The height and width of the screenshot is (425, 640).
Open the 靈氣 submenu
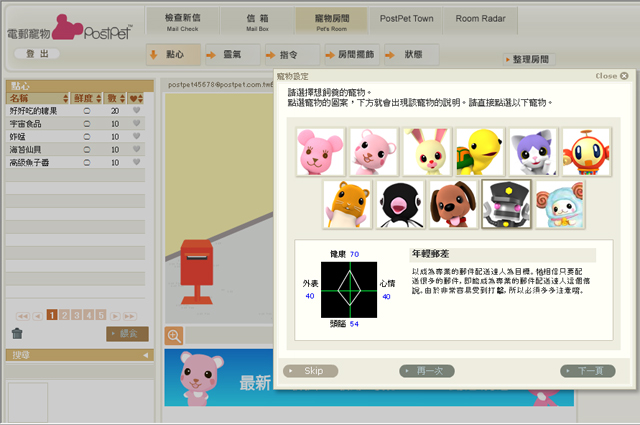233,55
